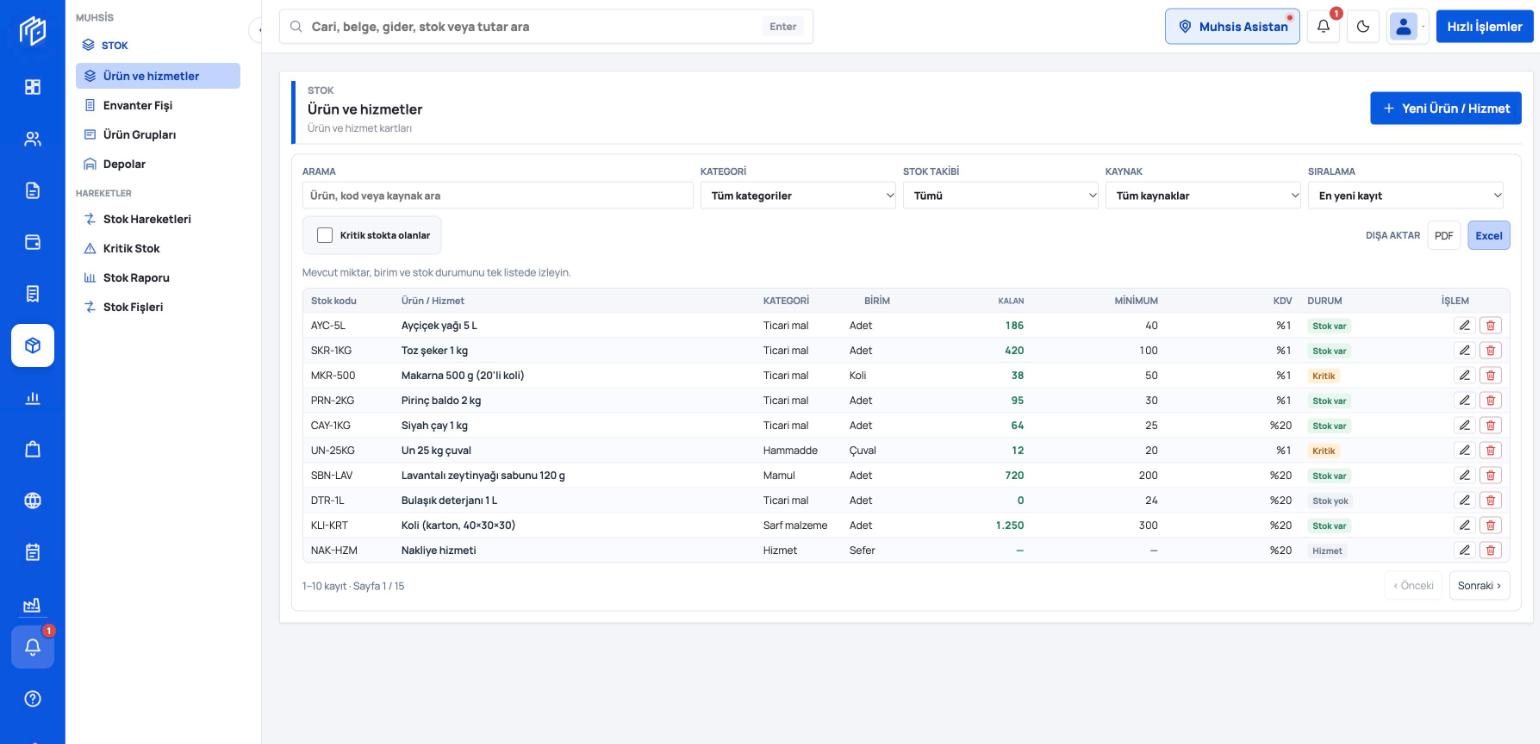Screen dimensions: 1540x744
Task: Open Stok Fişleri in sidebar
Action: point(158,307)
